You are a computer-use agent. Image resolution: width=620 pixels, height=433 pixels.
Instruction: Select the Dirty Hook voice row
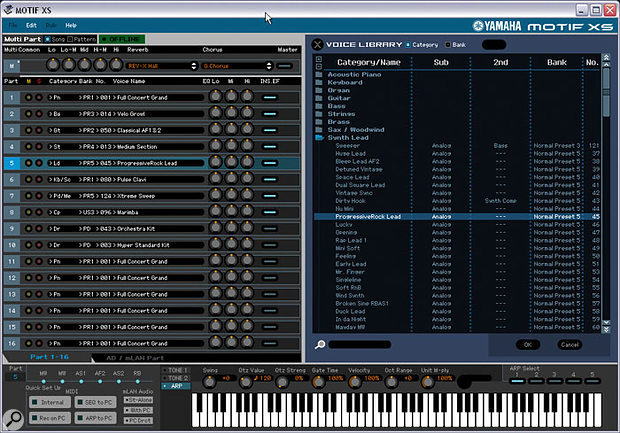(x=457, y=201)
